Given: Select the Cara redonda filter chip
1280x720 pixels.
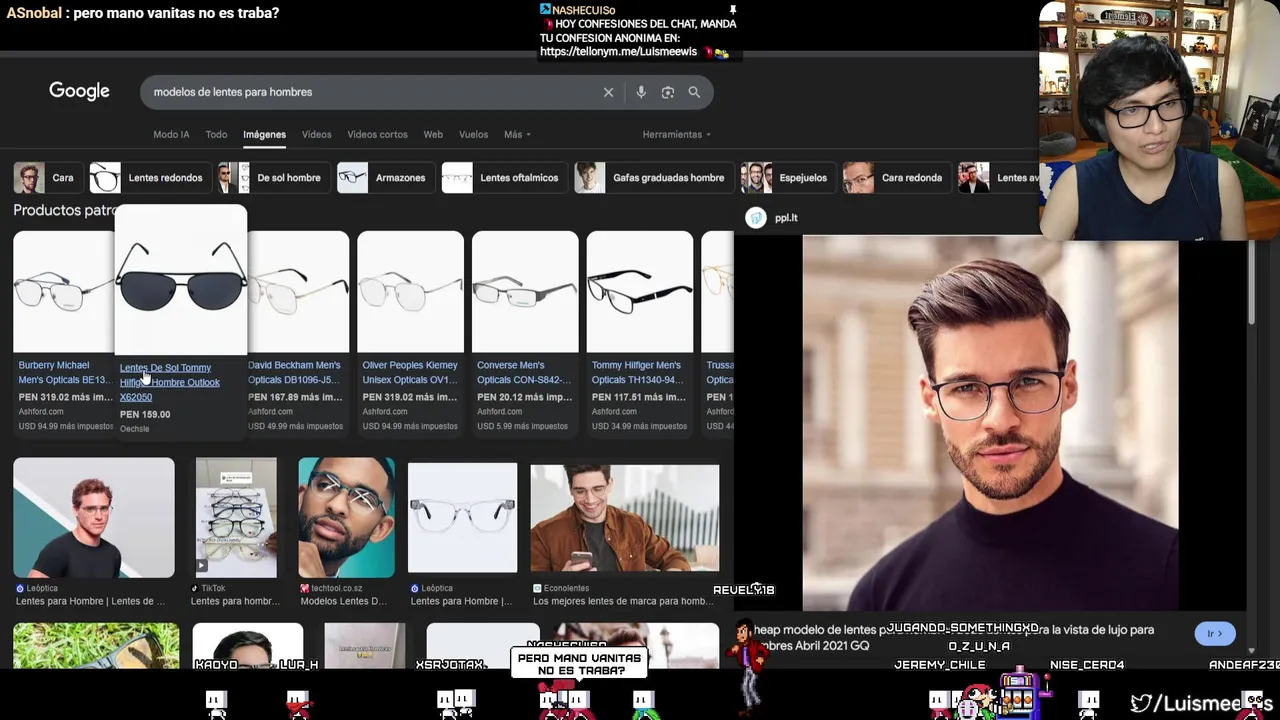Looking at the screenshot, I should [896, 178].
